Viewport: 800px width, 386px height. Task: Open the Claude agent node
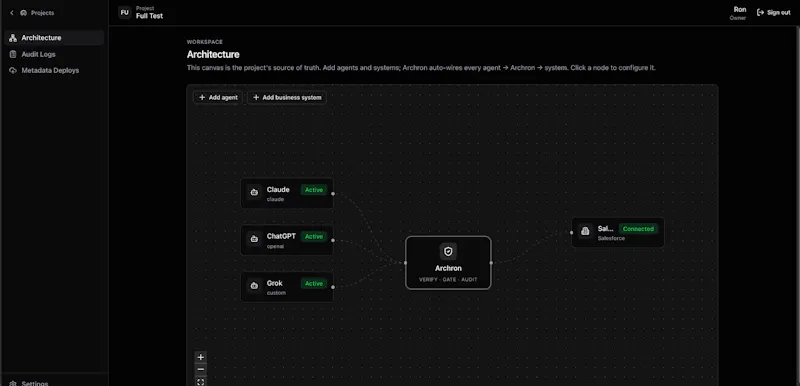pos(287,193)
